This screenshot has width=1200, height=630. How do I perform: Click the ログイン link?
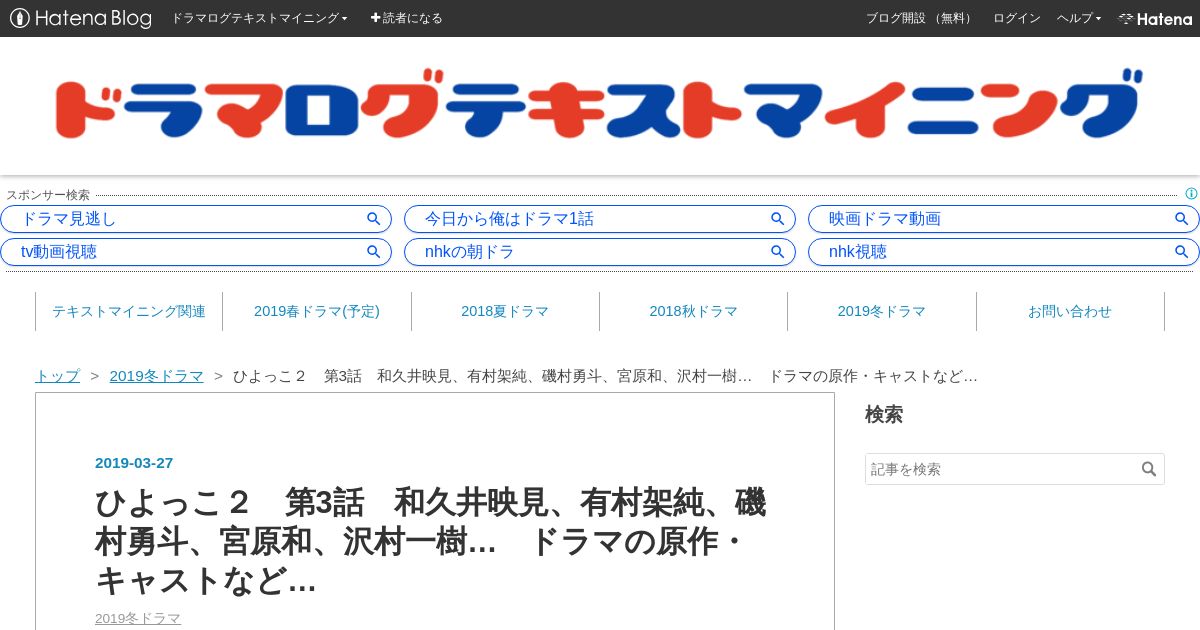pyautogui.click(x=1016, y=18)
